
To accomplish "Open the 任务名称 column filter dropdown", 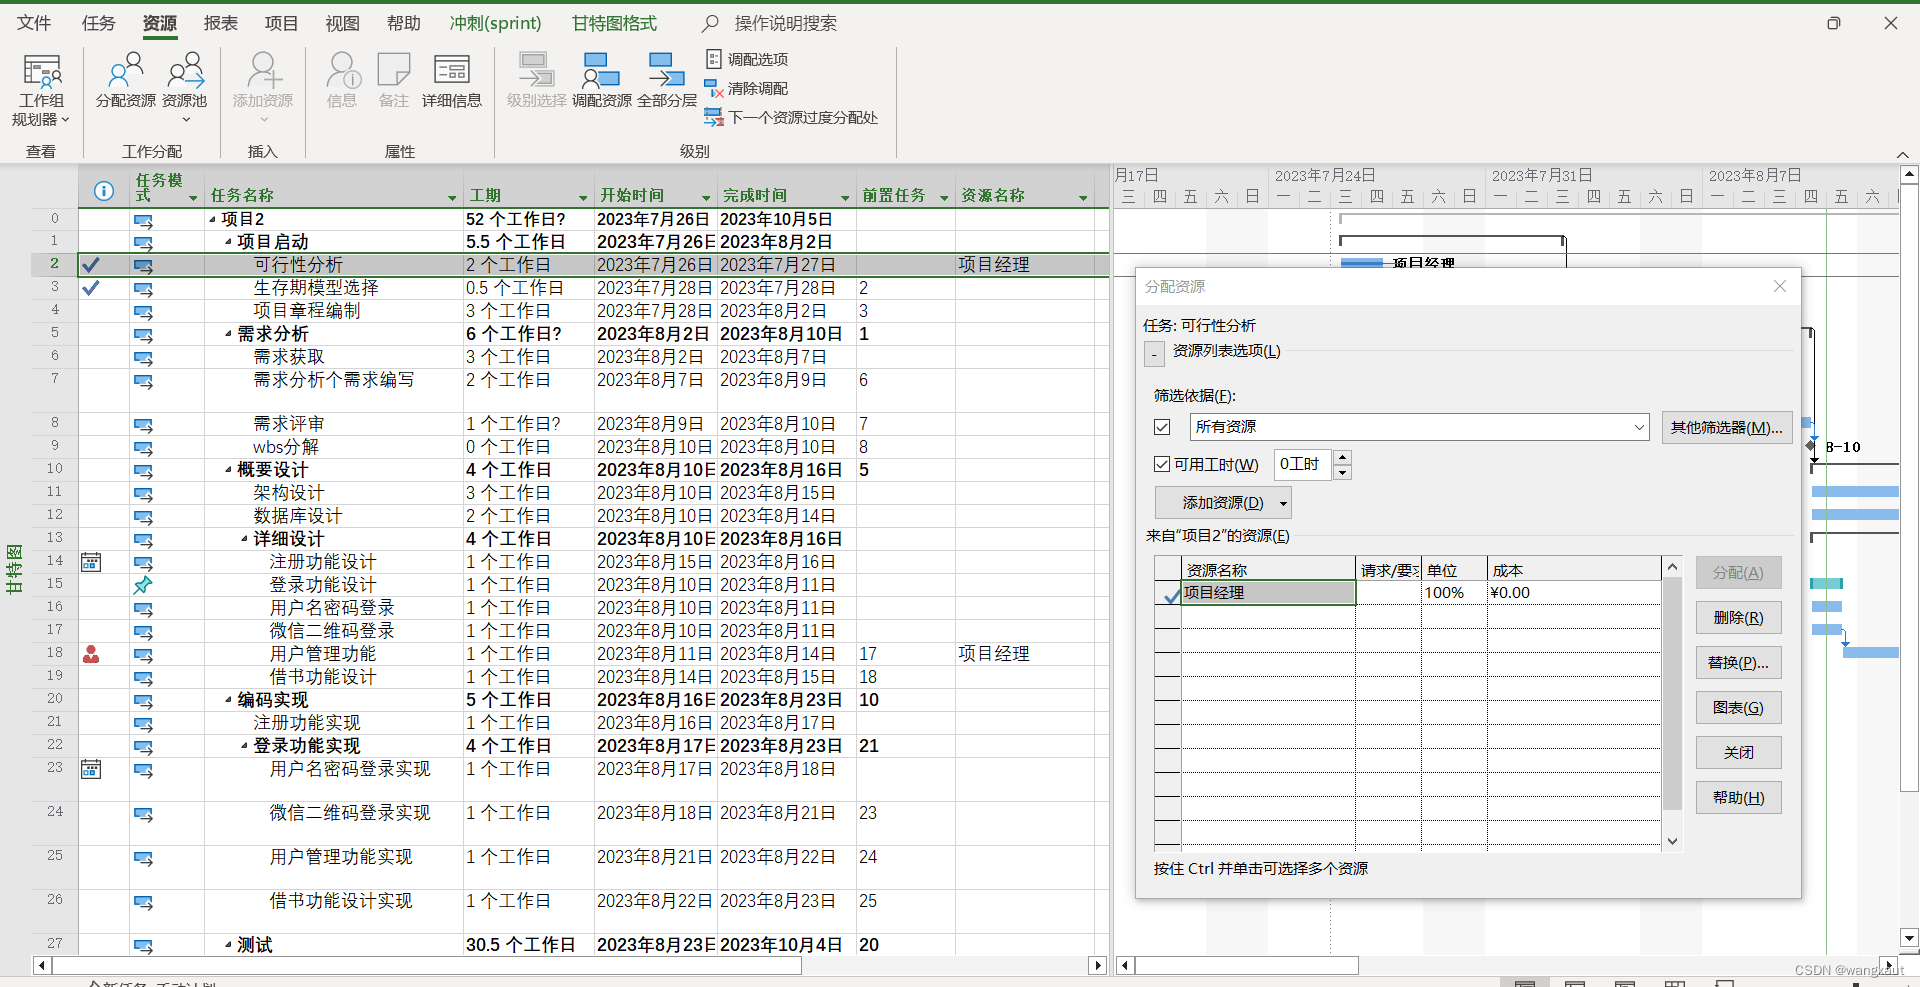I will 451,198.
